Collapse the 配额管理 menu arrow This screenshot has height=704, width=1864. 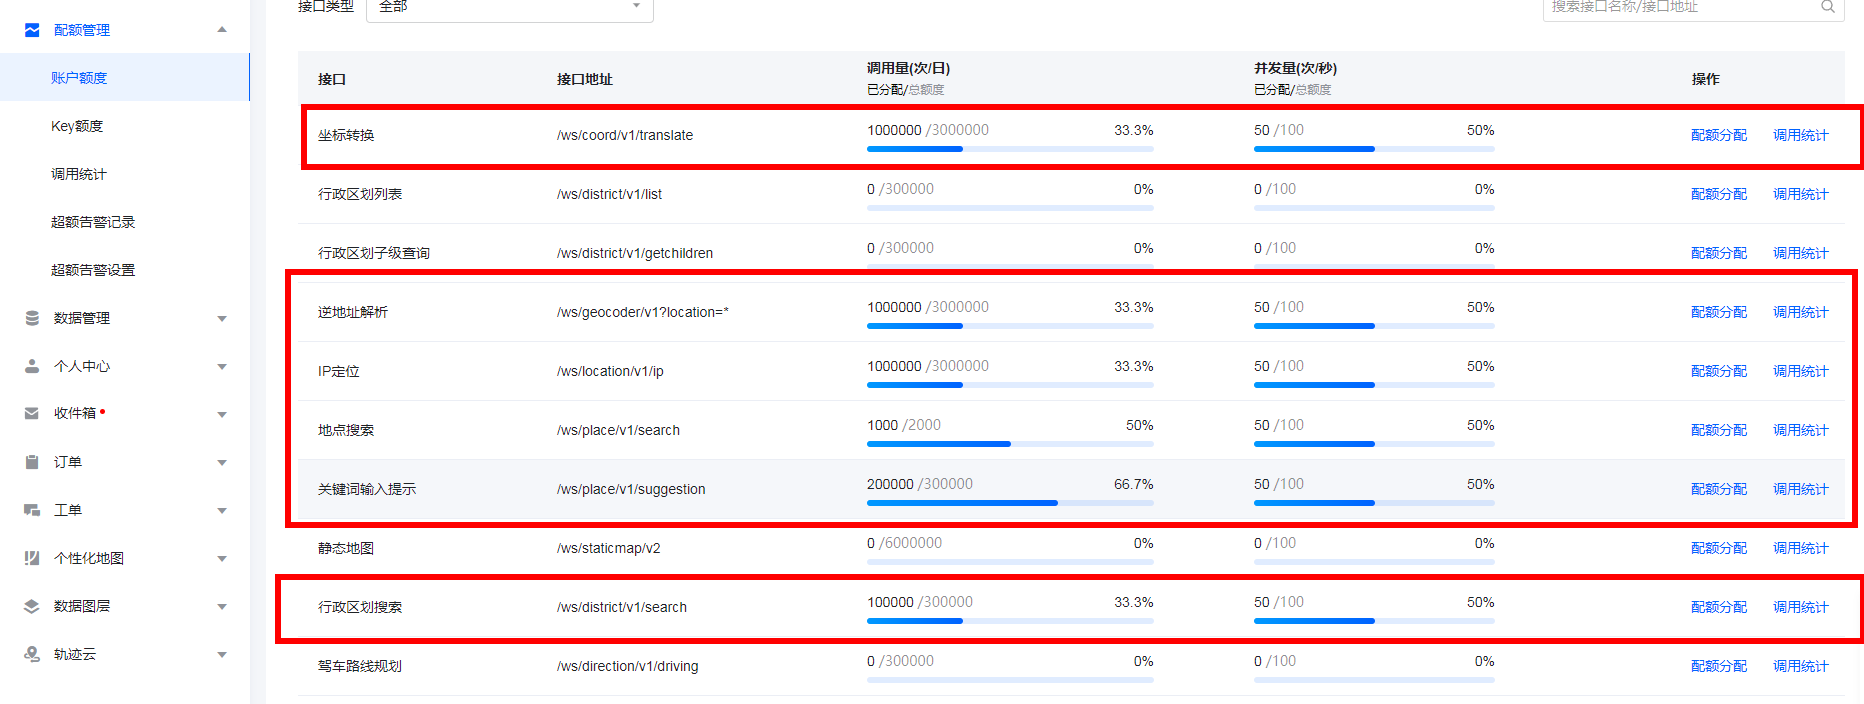coord(222,30)
